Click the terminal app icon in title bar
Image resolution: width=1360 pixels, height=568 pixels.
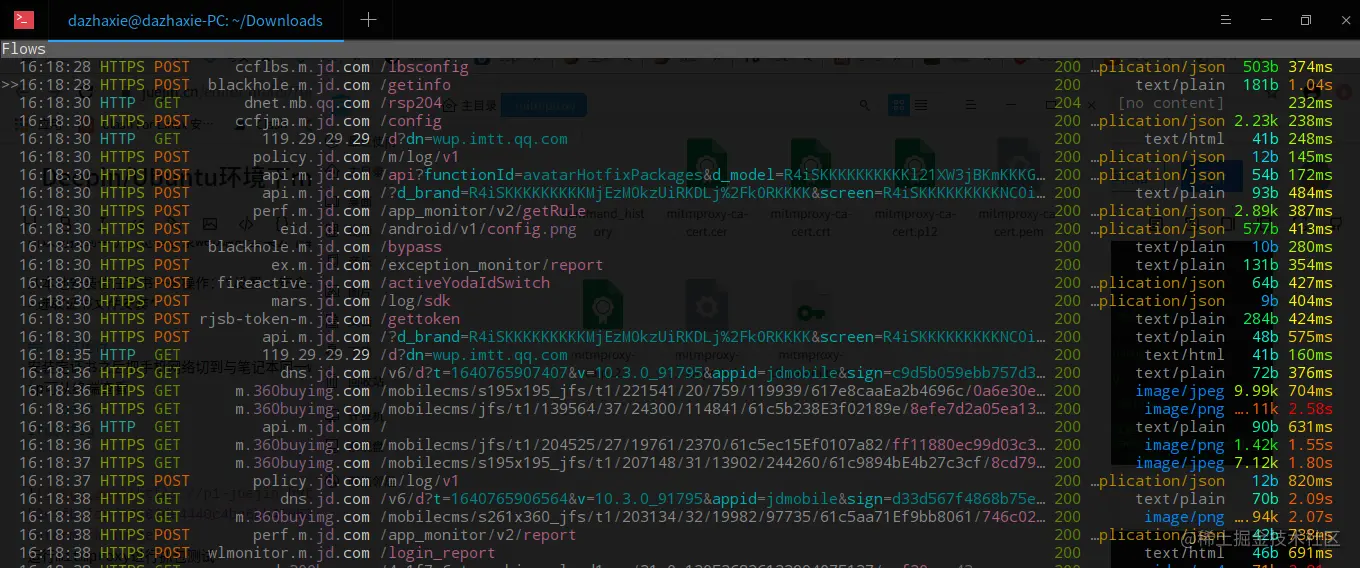(x=24, y=20)
